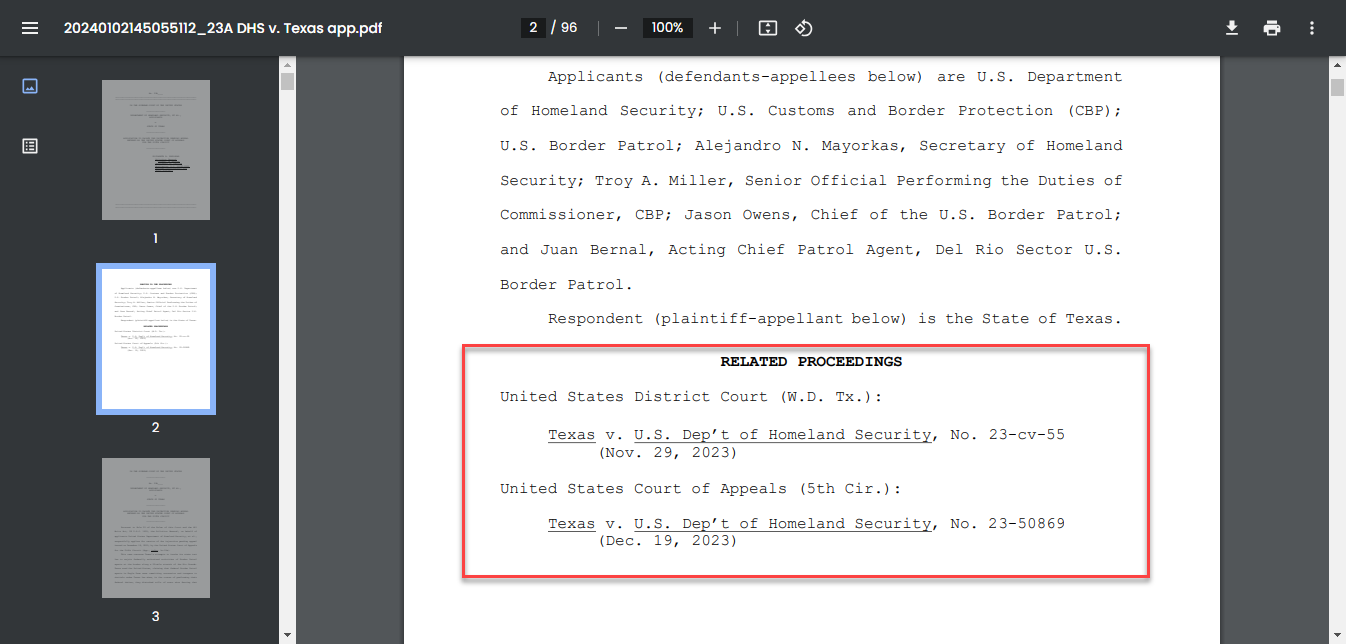This screenshot has width=1346, height=644.
Task: Click the thumbnail panel scrollbar up arrow
Action: (x=287, y=64)
